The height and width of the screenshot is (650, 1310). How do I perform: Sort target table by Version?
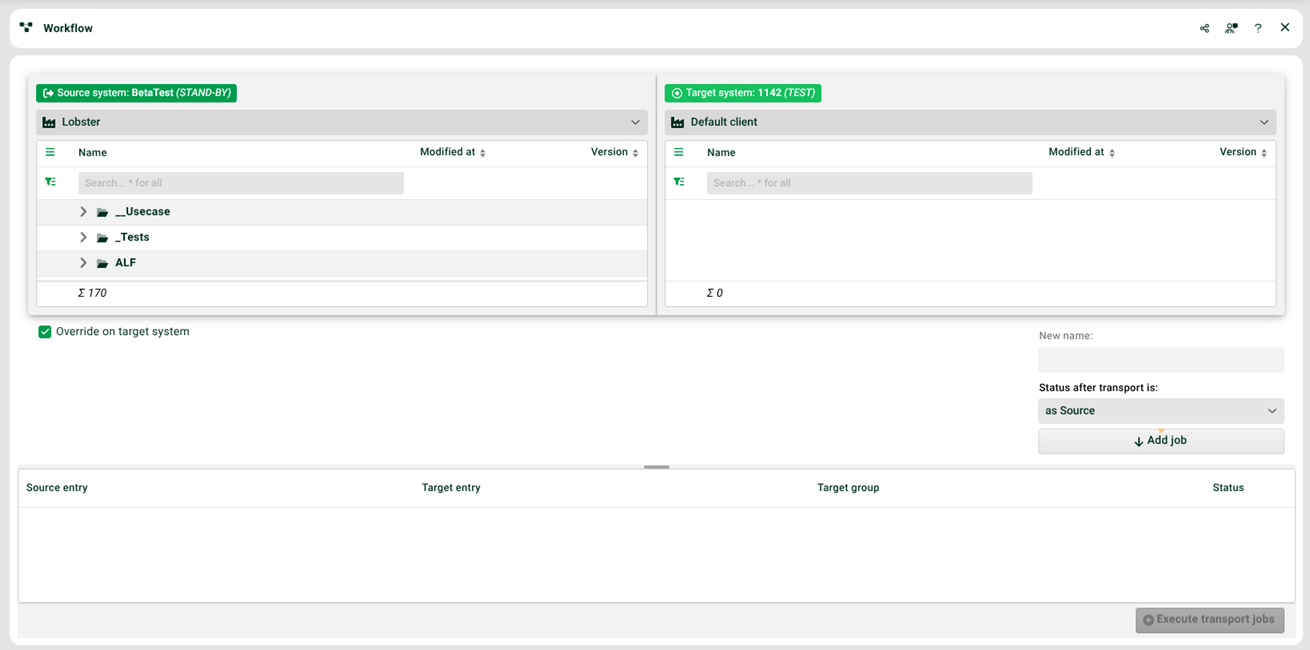tap(1243, 152)
